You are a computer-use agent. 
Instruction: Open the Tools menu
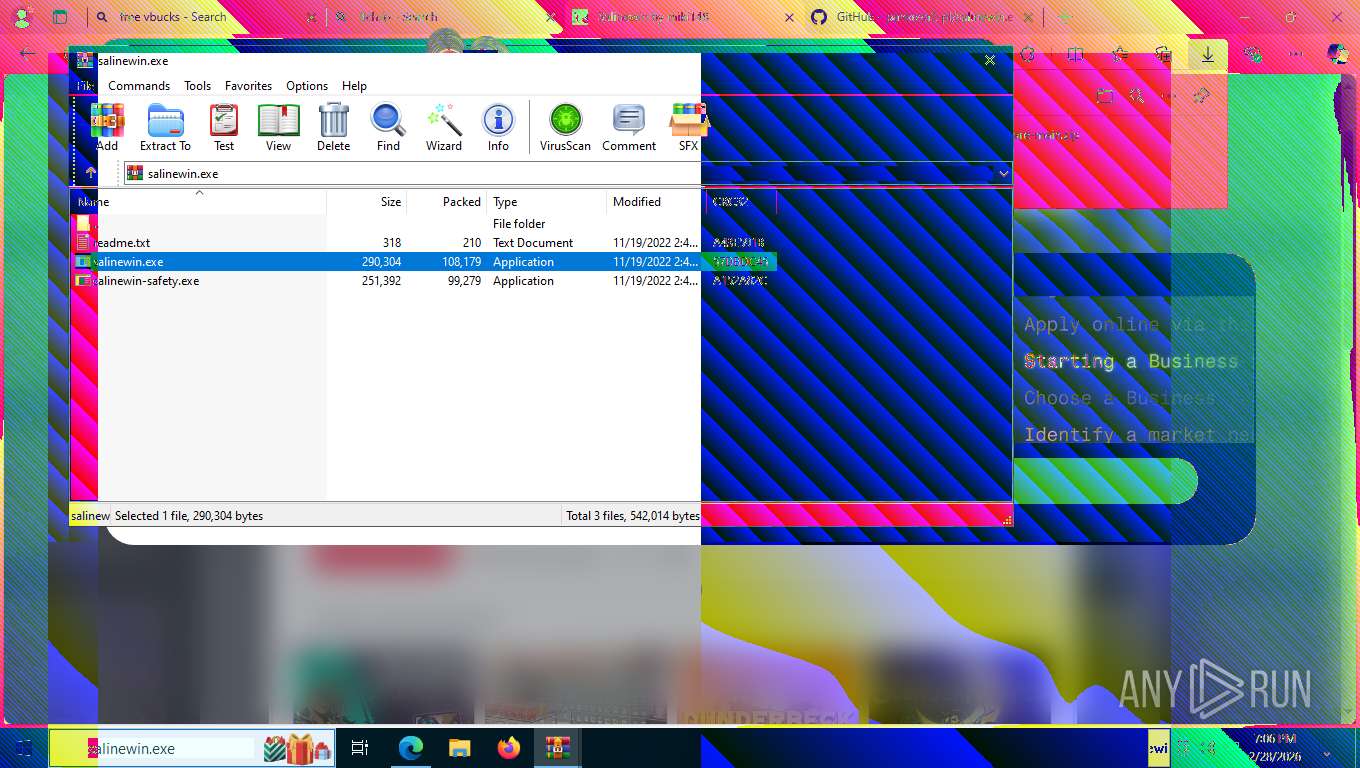197,86
